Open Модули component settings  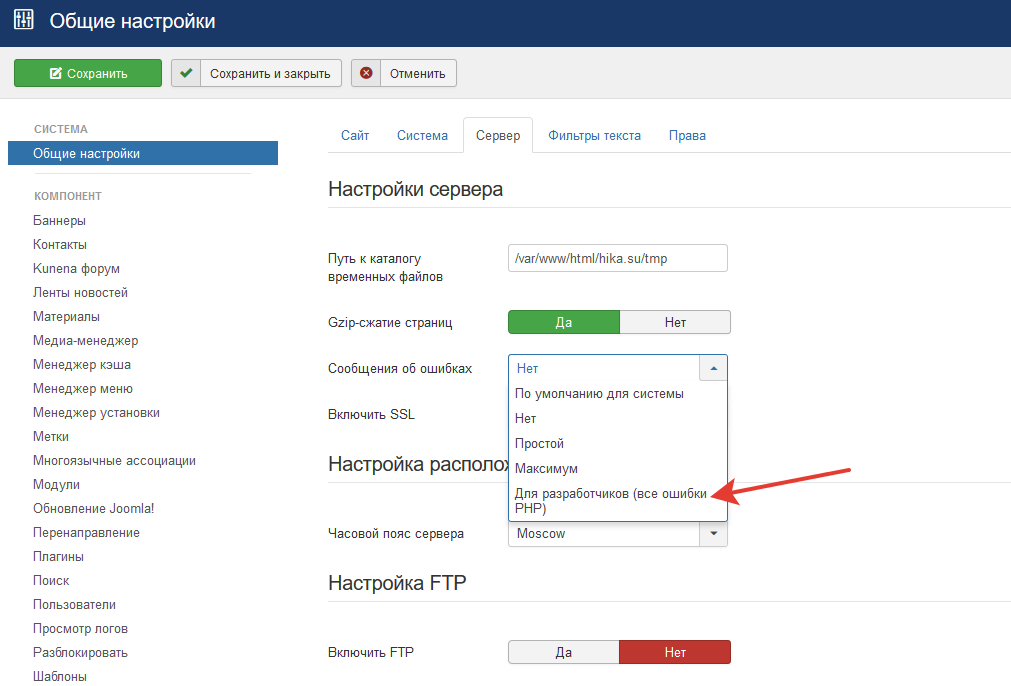(56, 485)
